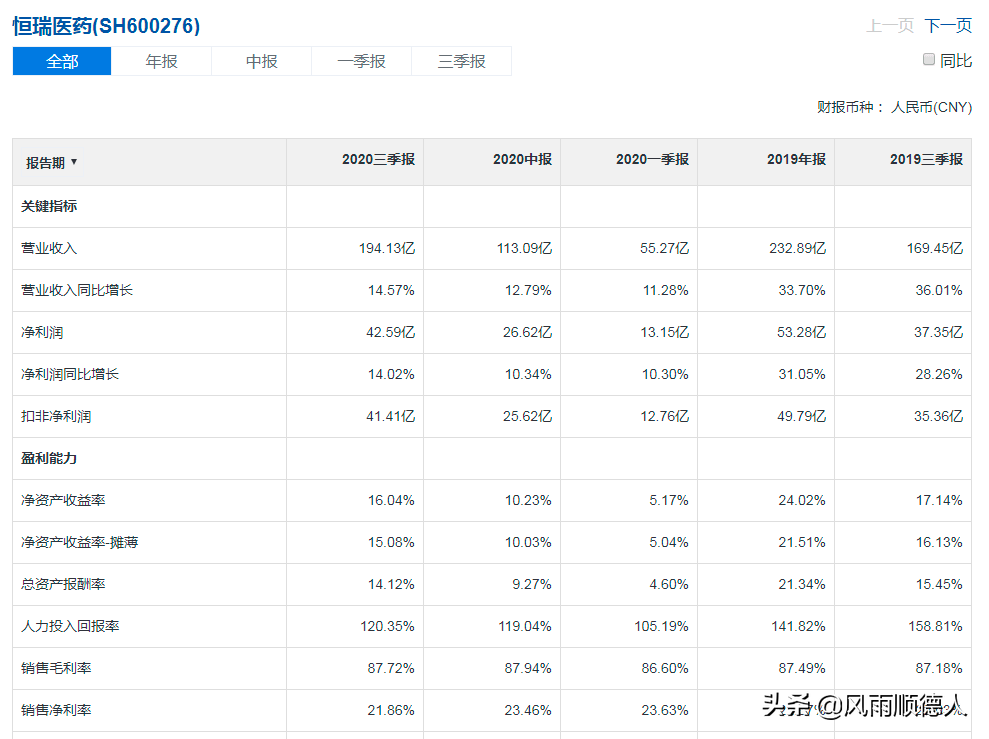This screenshot has height=739, width=989.
Task: Click the 财报币种 人民币(CNY) label
Action: tap(894, 107)
